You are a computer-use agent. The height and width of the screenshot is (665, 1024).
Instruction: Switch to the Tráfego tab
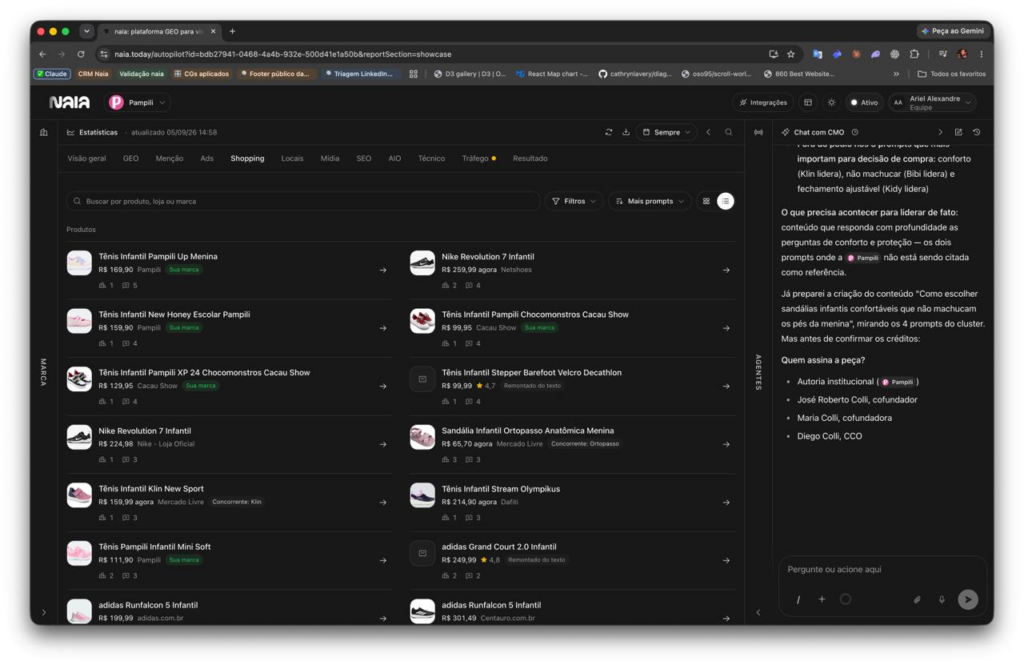(478, 159)
